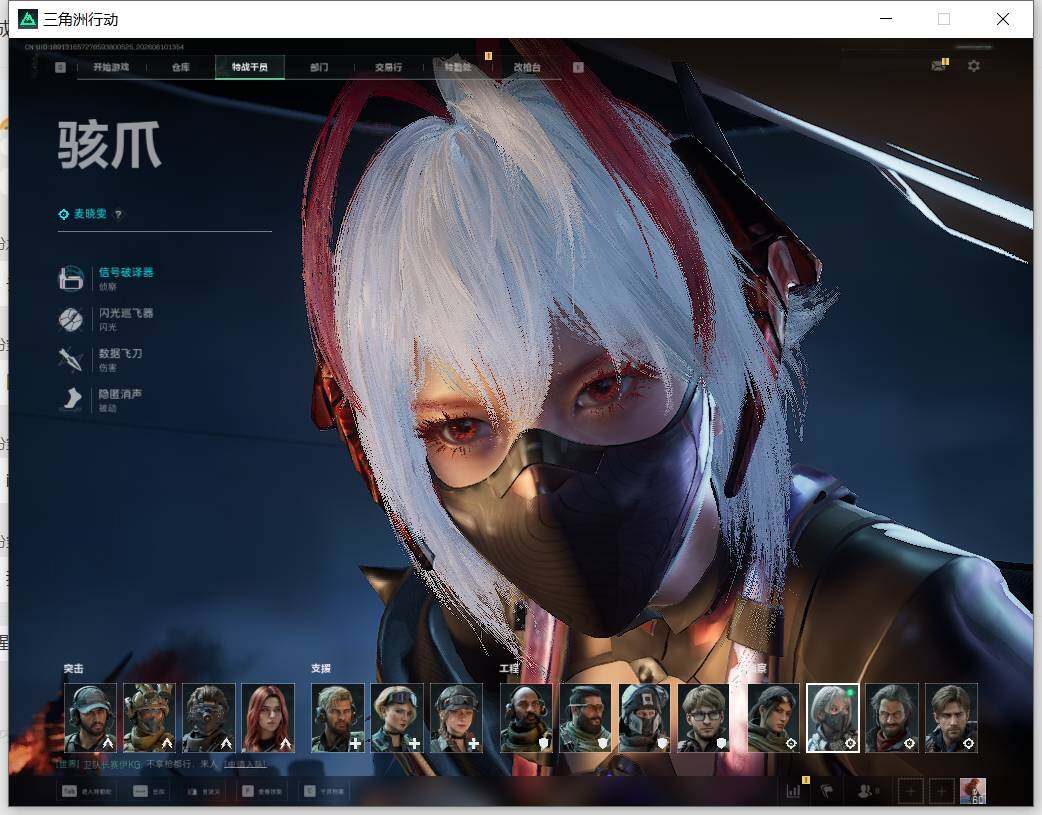This screenshot has width=1042, height=815.
Task: Click the 闪光巡飞器 ability label
Action: (126, 312)
